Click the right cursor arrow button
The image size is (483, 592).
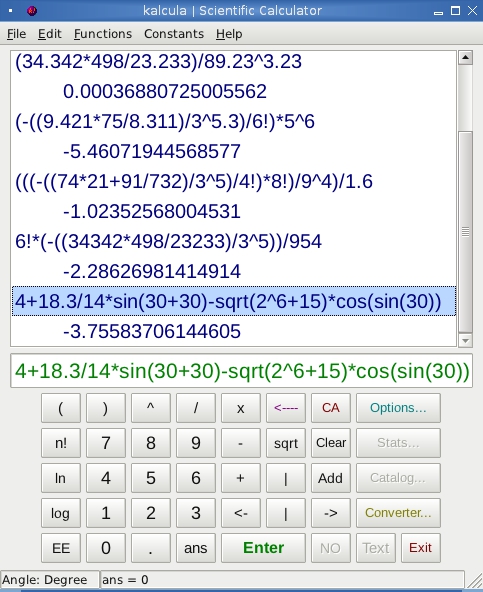click(330, 513)
